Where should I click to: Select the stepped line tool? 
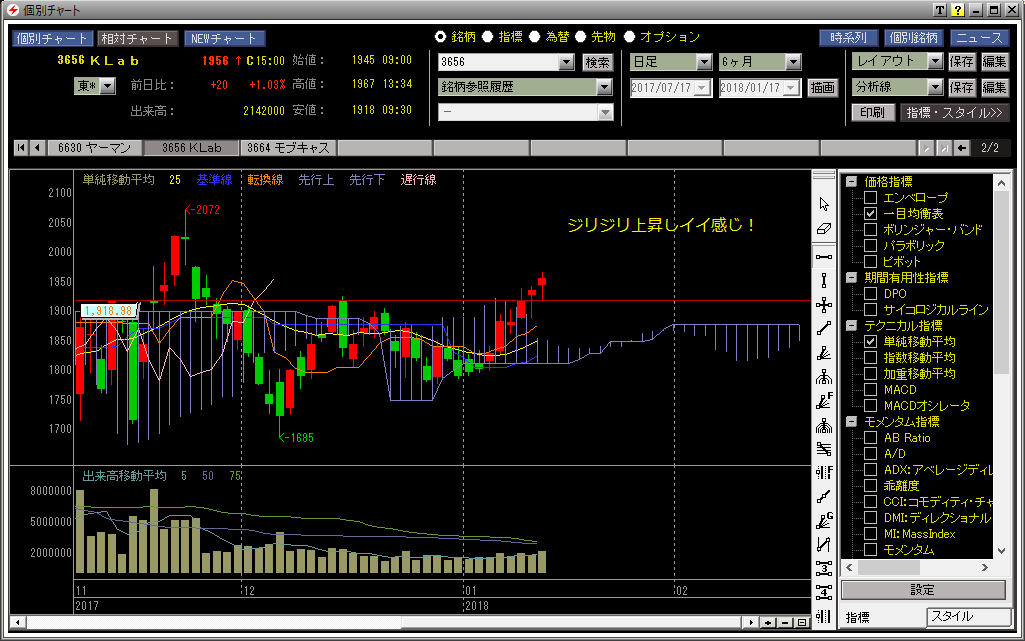(x=824, y=497)
